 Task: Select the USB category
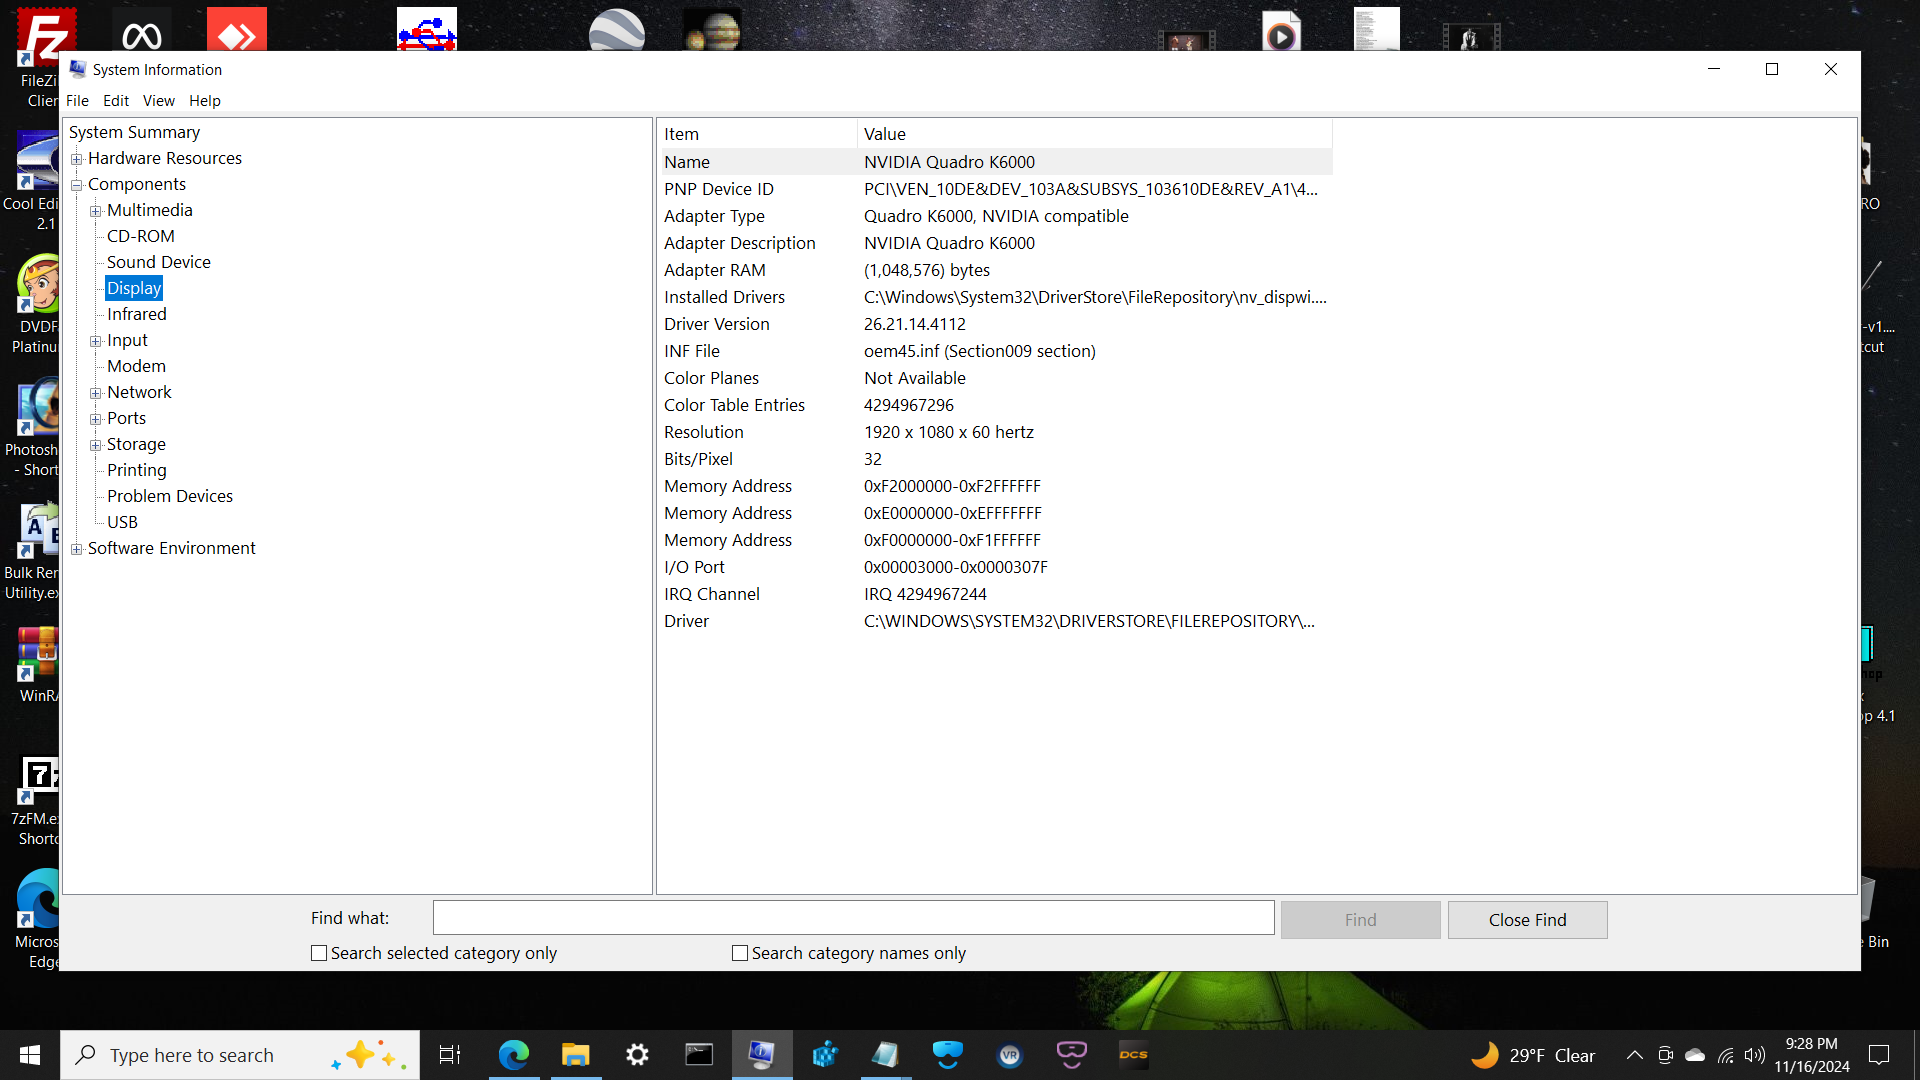point(122,522)
